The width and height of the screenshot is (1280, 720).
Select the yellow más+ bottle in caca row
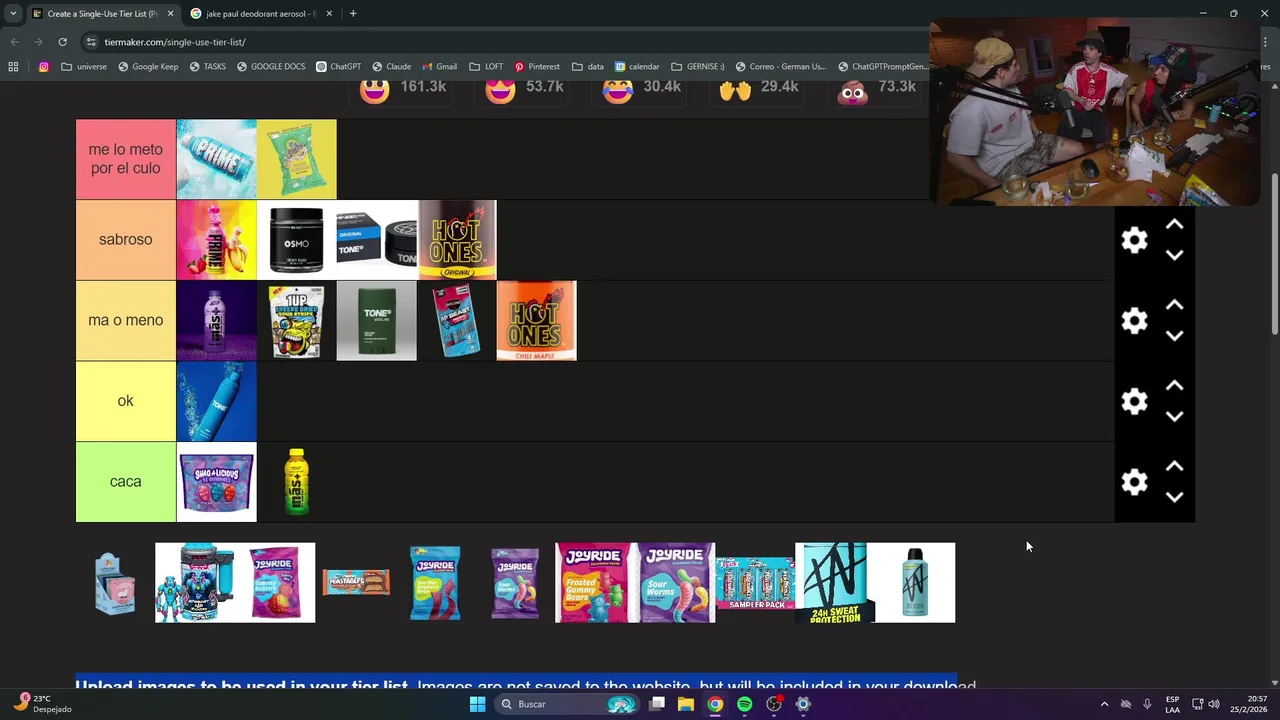tap(297, 482)
